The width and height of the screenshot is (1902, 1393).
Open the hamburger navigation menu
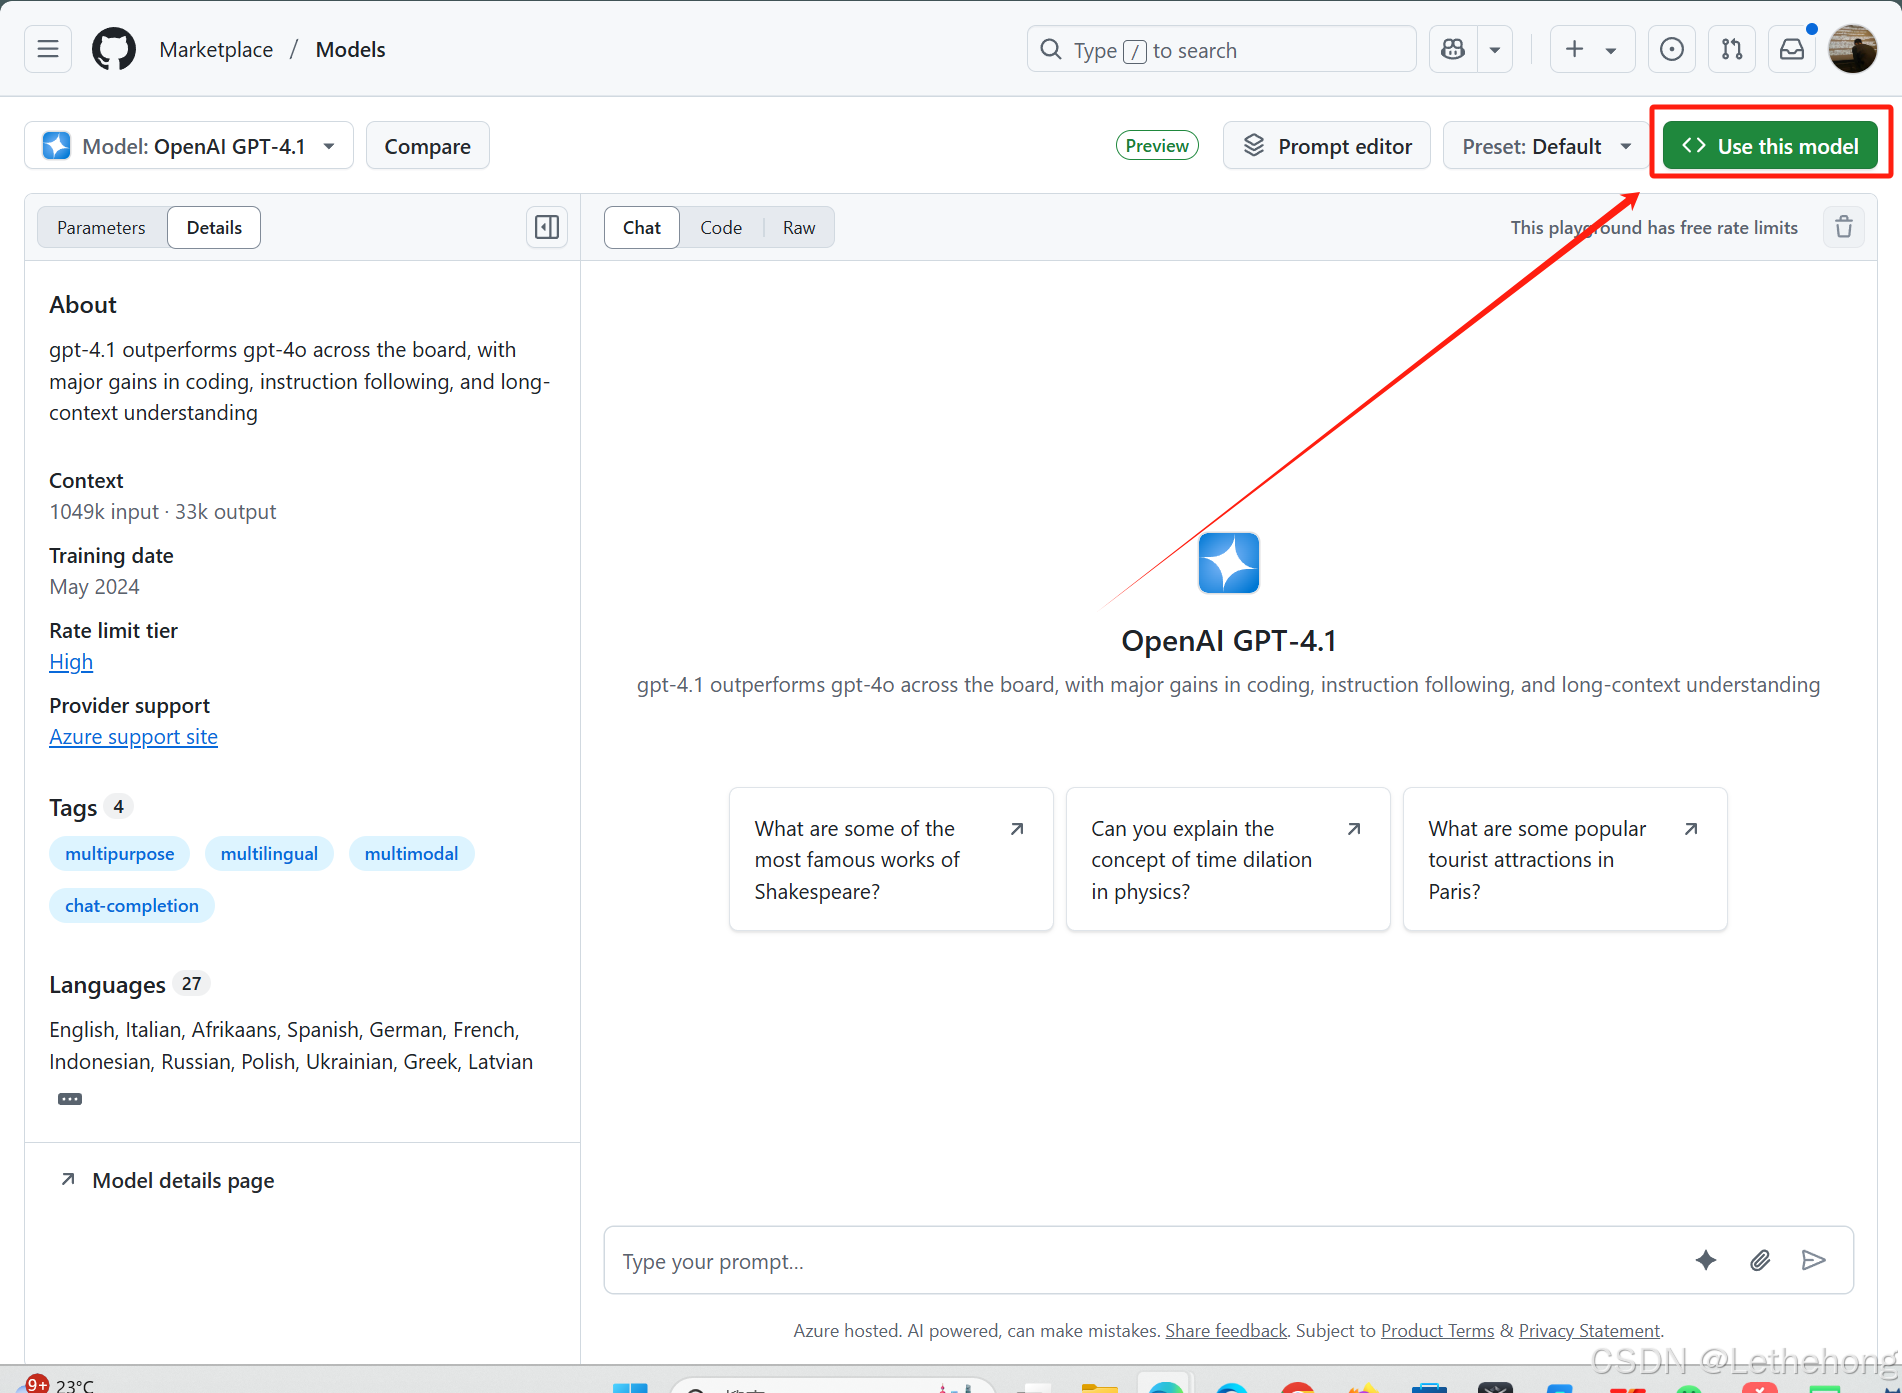48,49
